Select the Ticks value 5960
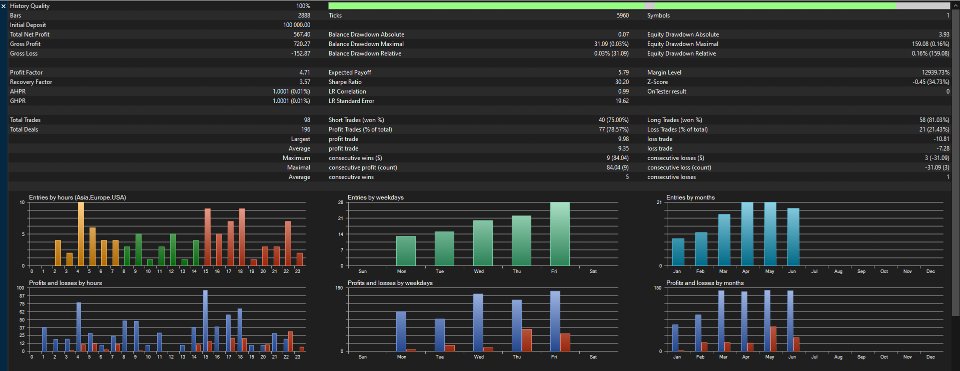Screen dimensions: 960x371 623,15
